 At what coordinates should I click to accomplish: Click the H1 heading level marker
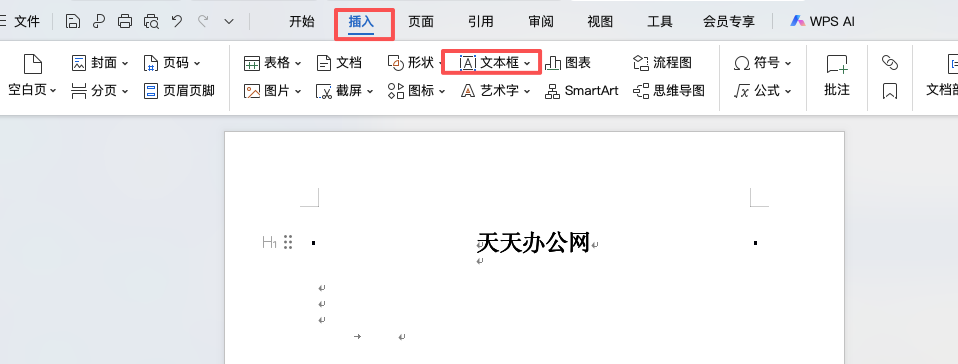coord(269,242)
